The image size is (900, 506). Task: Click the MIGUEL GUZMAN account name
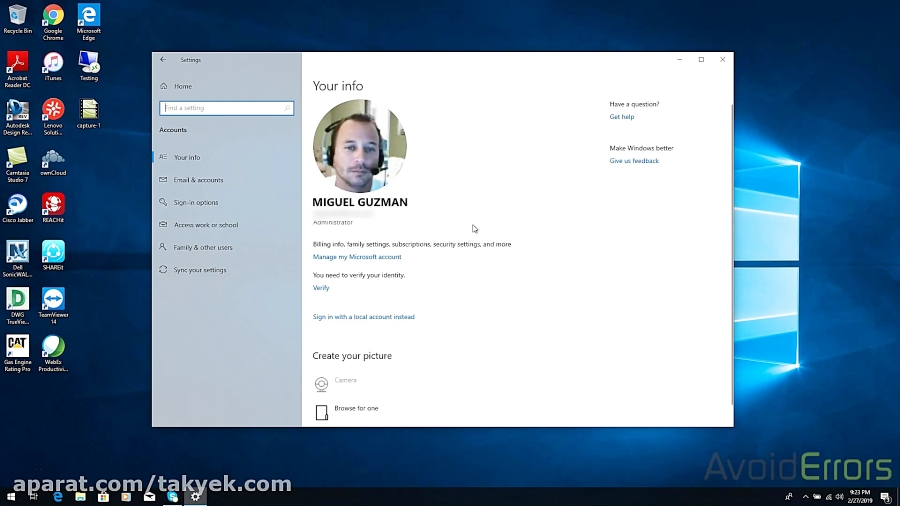(x=360, y=202)
